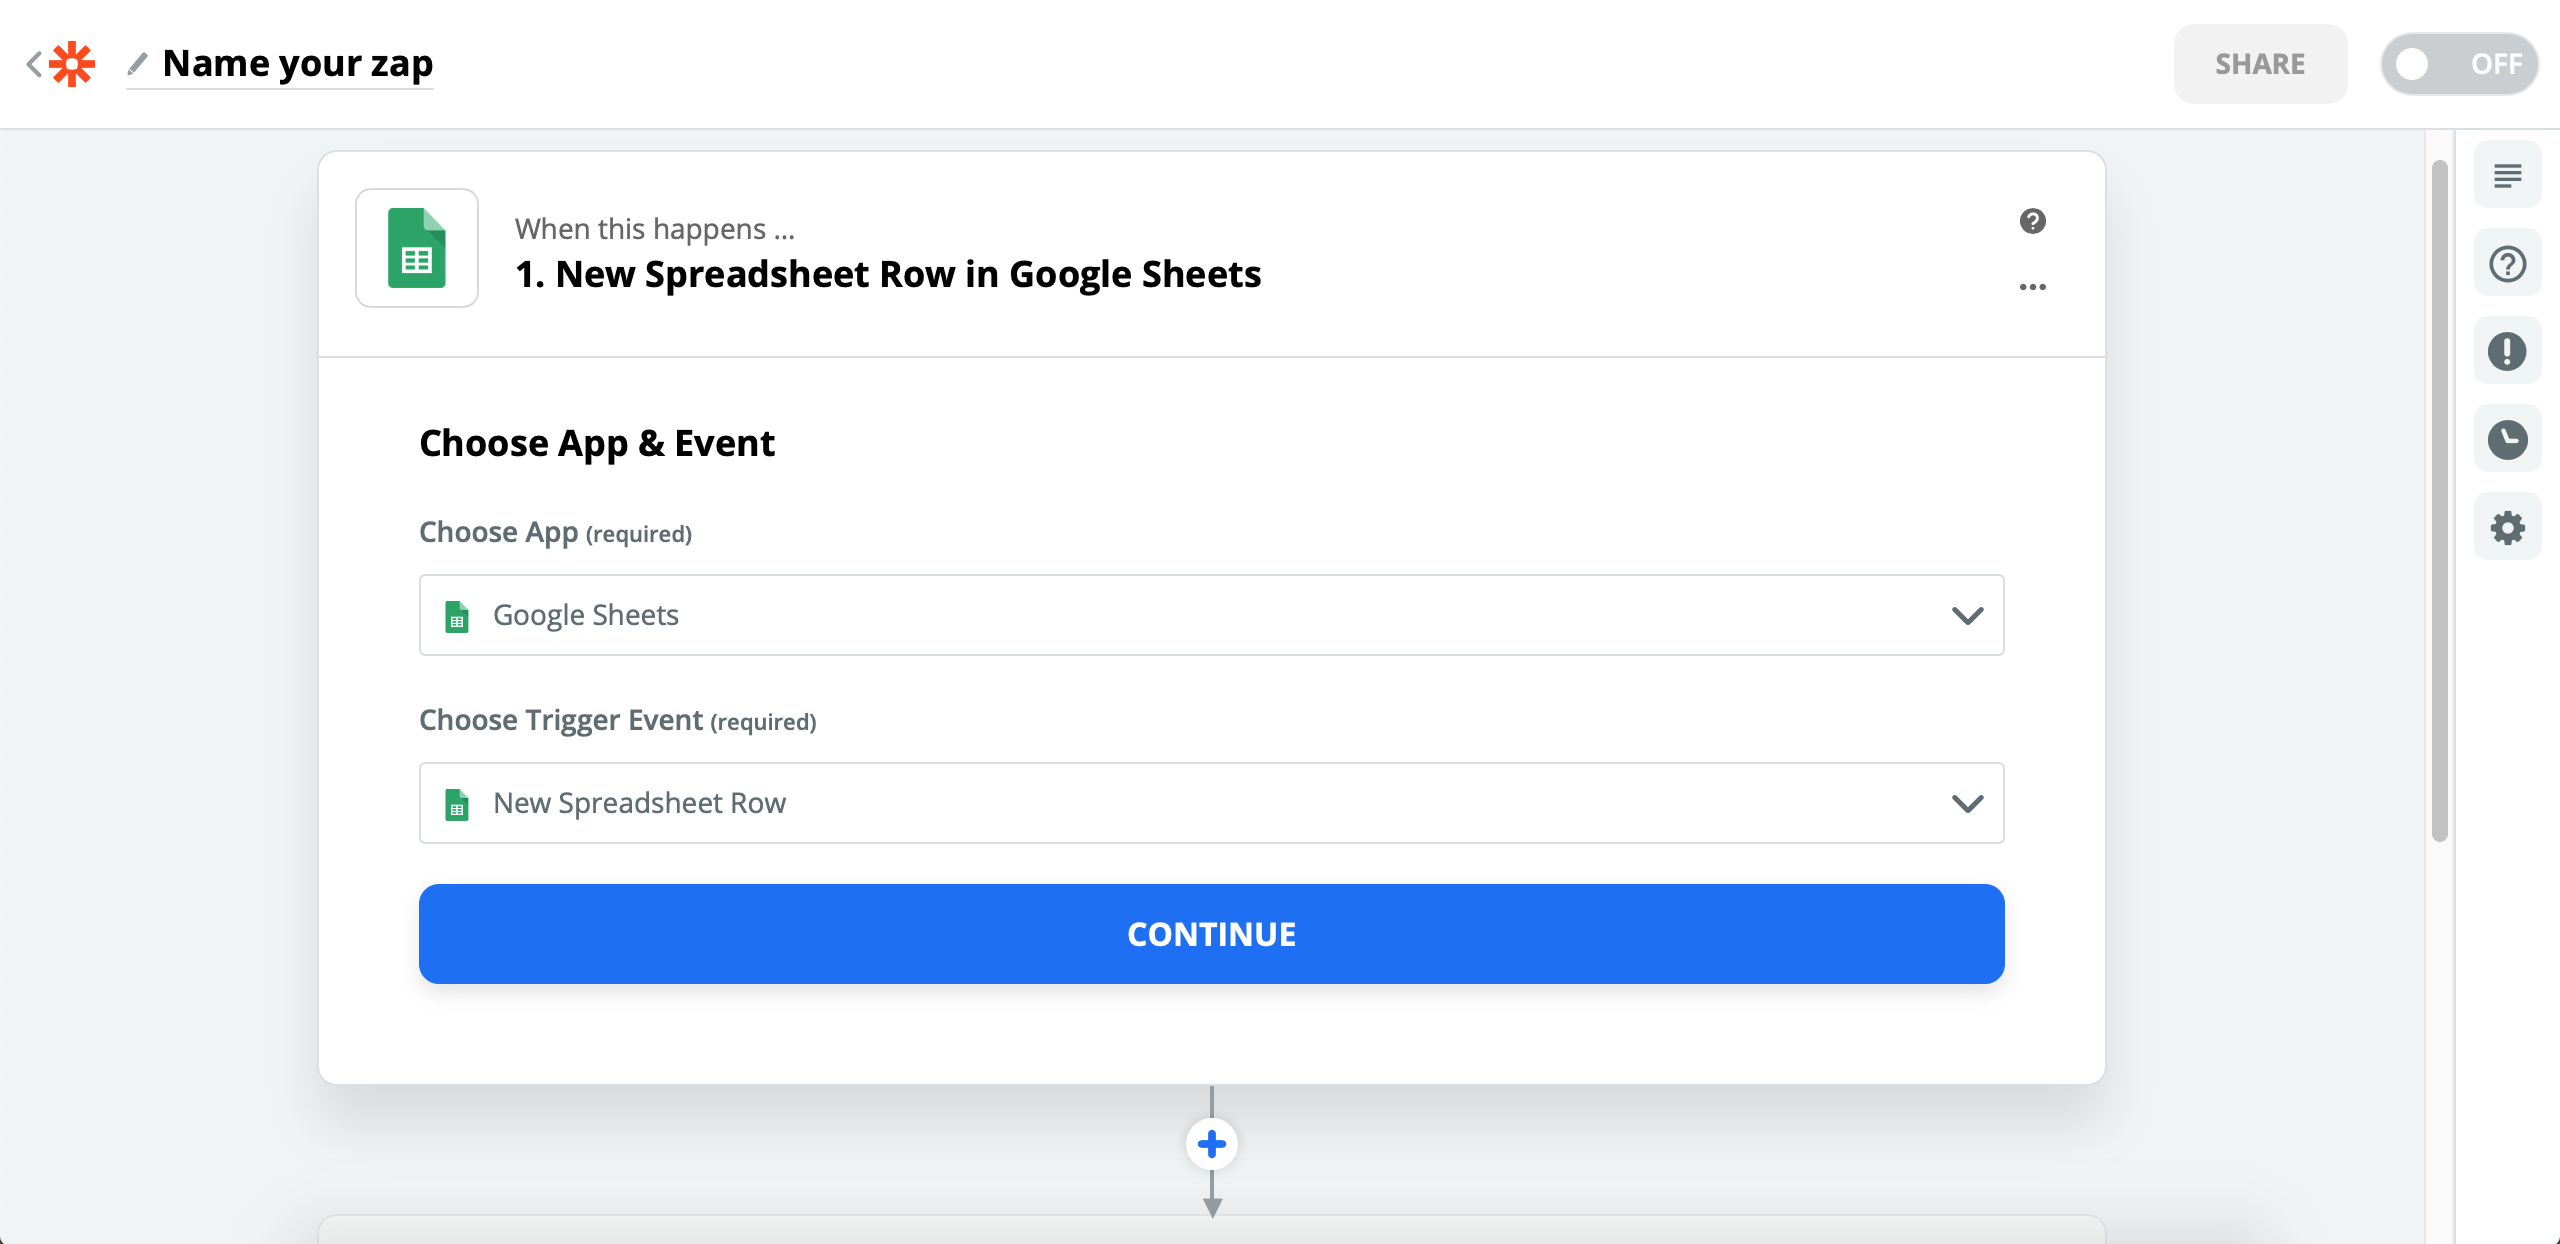Open the sidebar help circle icon
The height and width of the screenshot is (1244, 2560).
point(2508,264)
